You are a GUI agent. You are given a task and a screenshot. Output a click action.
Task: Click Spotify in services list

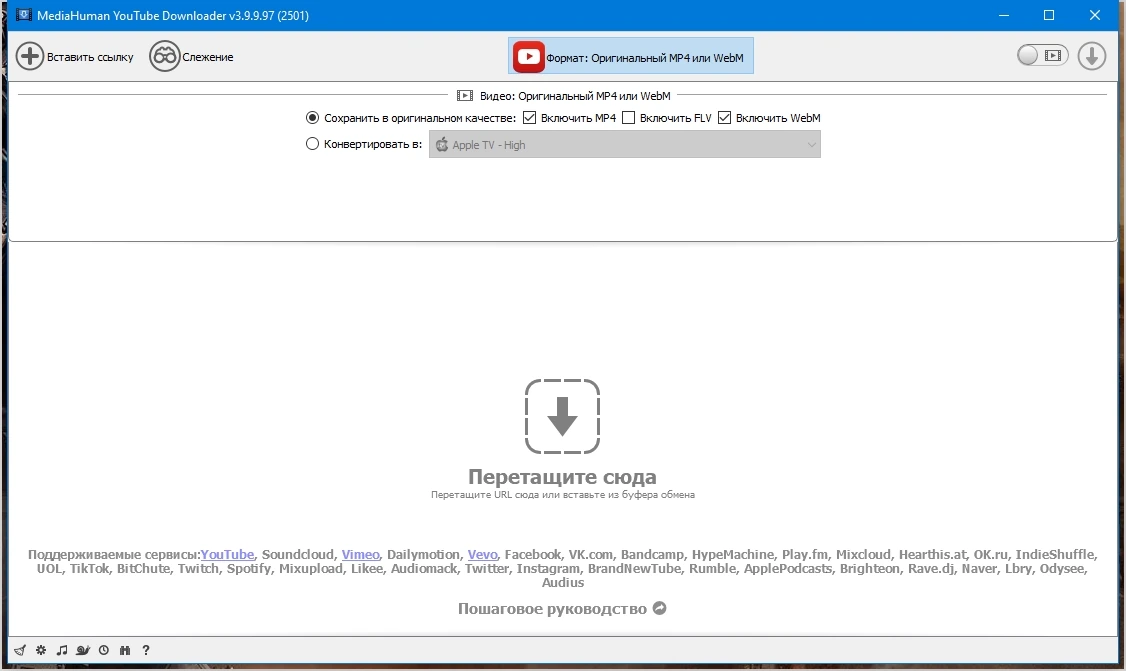click(x=248, y=569)
